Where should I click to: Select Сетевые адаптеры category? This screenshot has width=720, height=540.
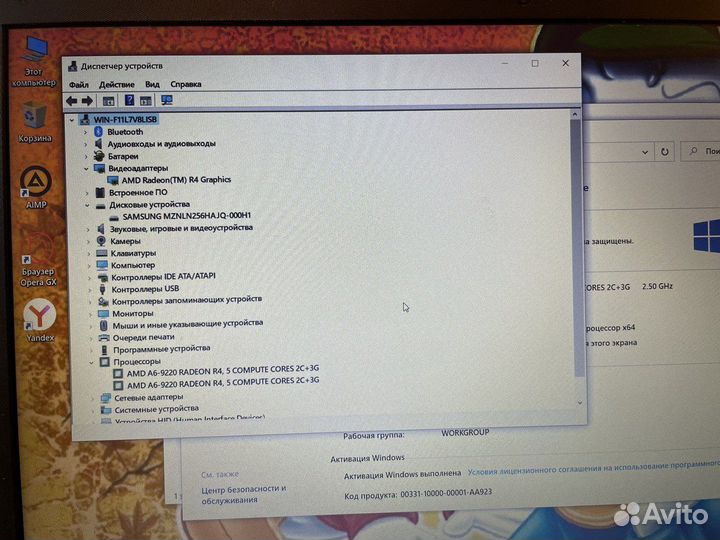148,397
